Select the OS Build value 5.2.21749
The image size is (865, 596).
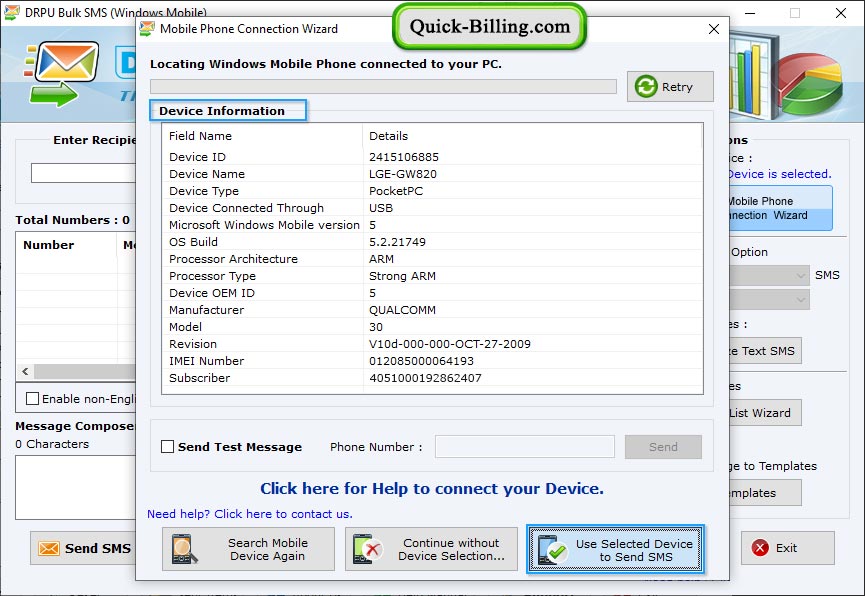[397, 242]
